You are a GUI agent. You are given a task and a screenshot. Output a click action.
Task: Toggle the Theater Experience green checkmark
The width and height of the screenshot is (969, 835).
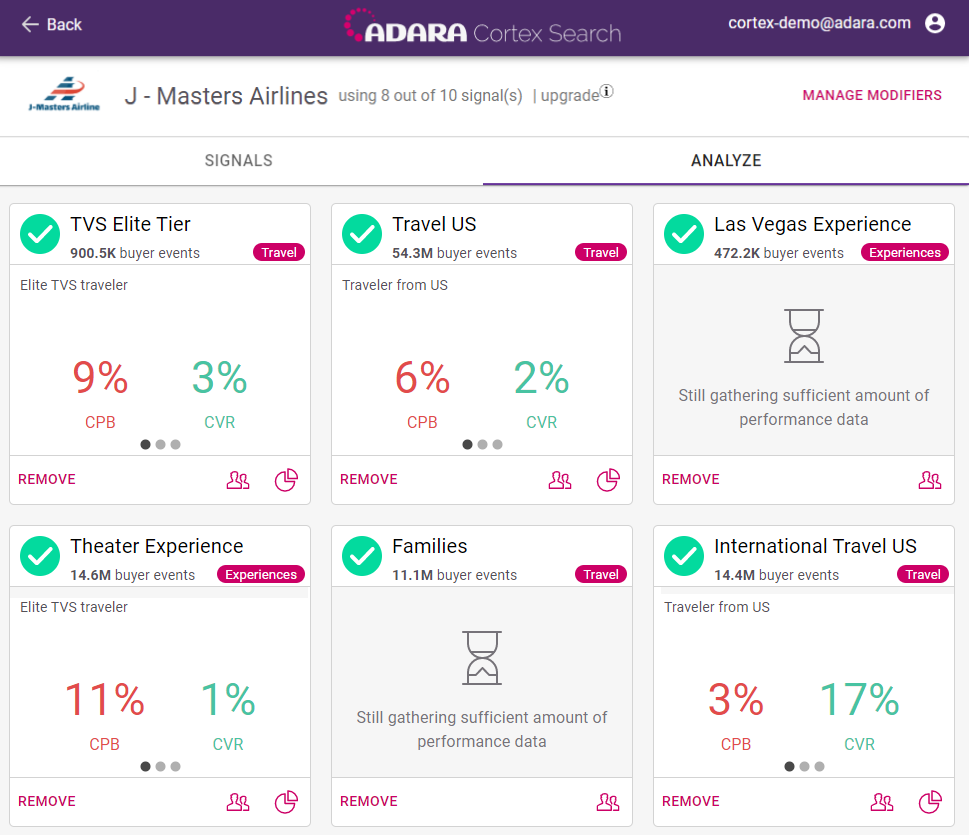[40, 556]
